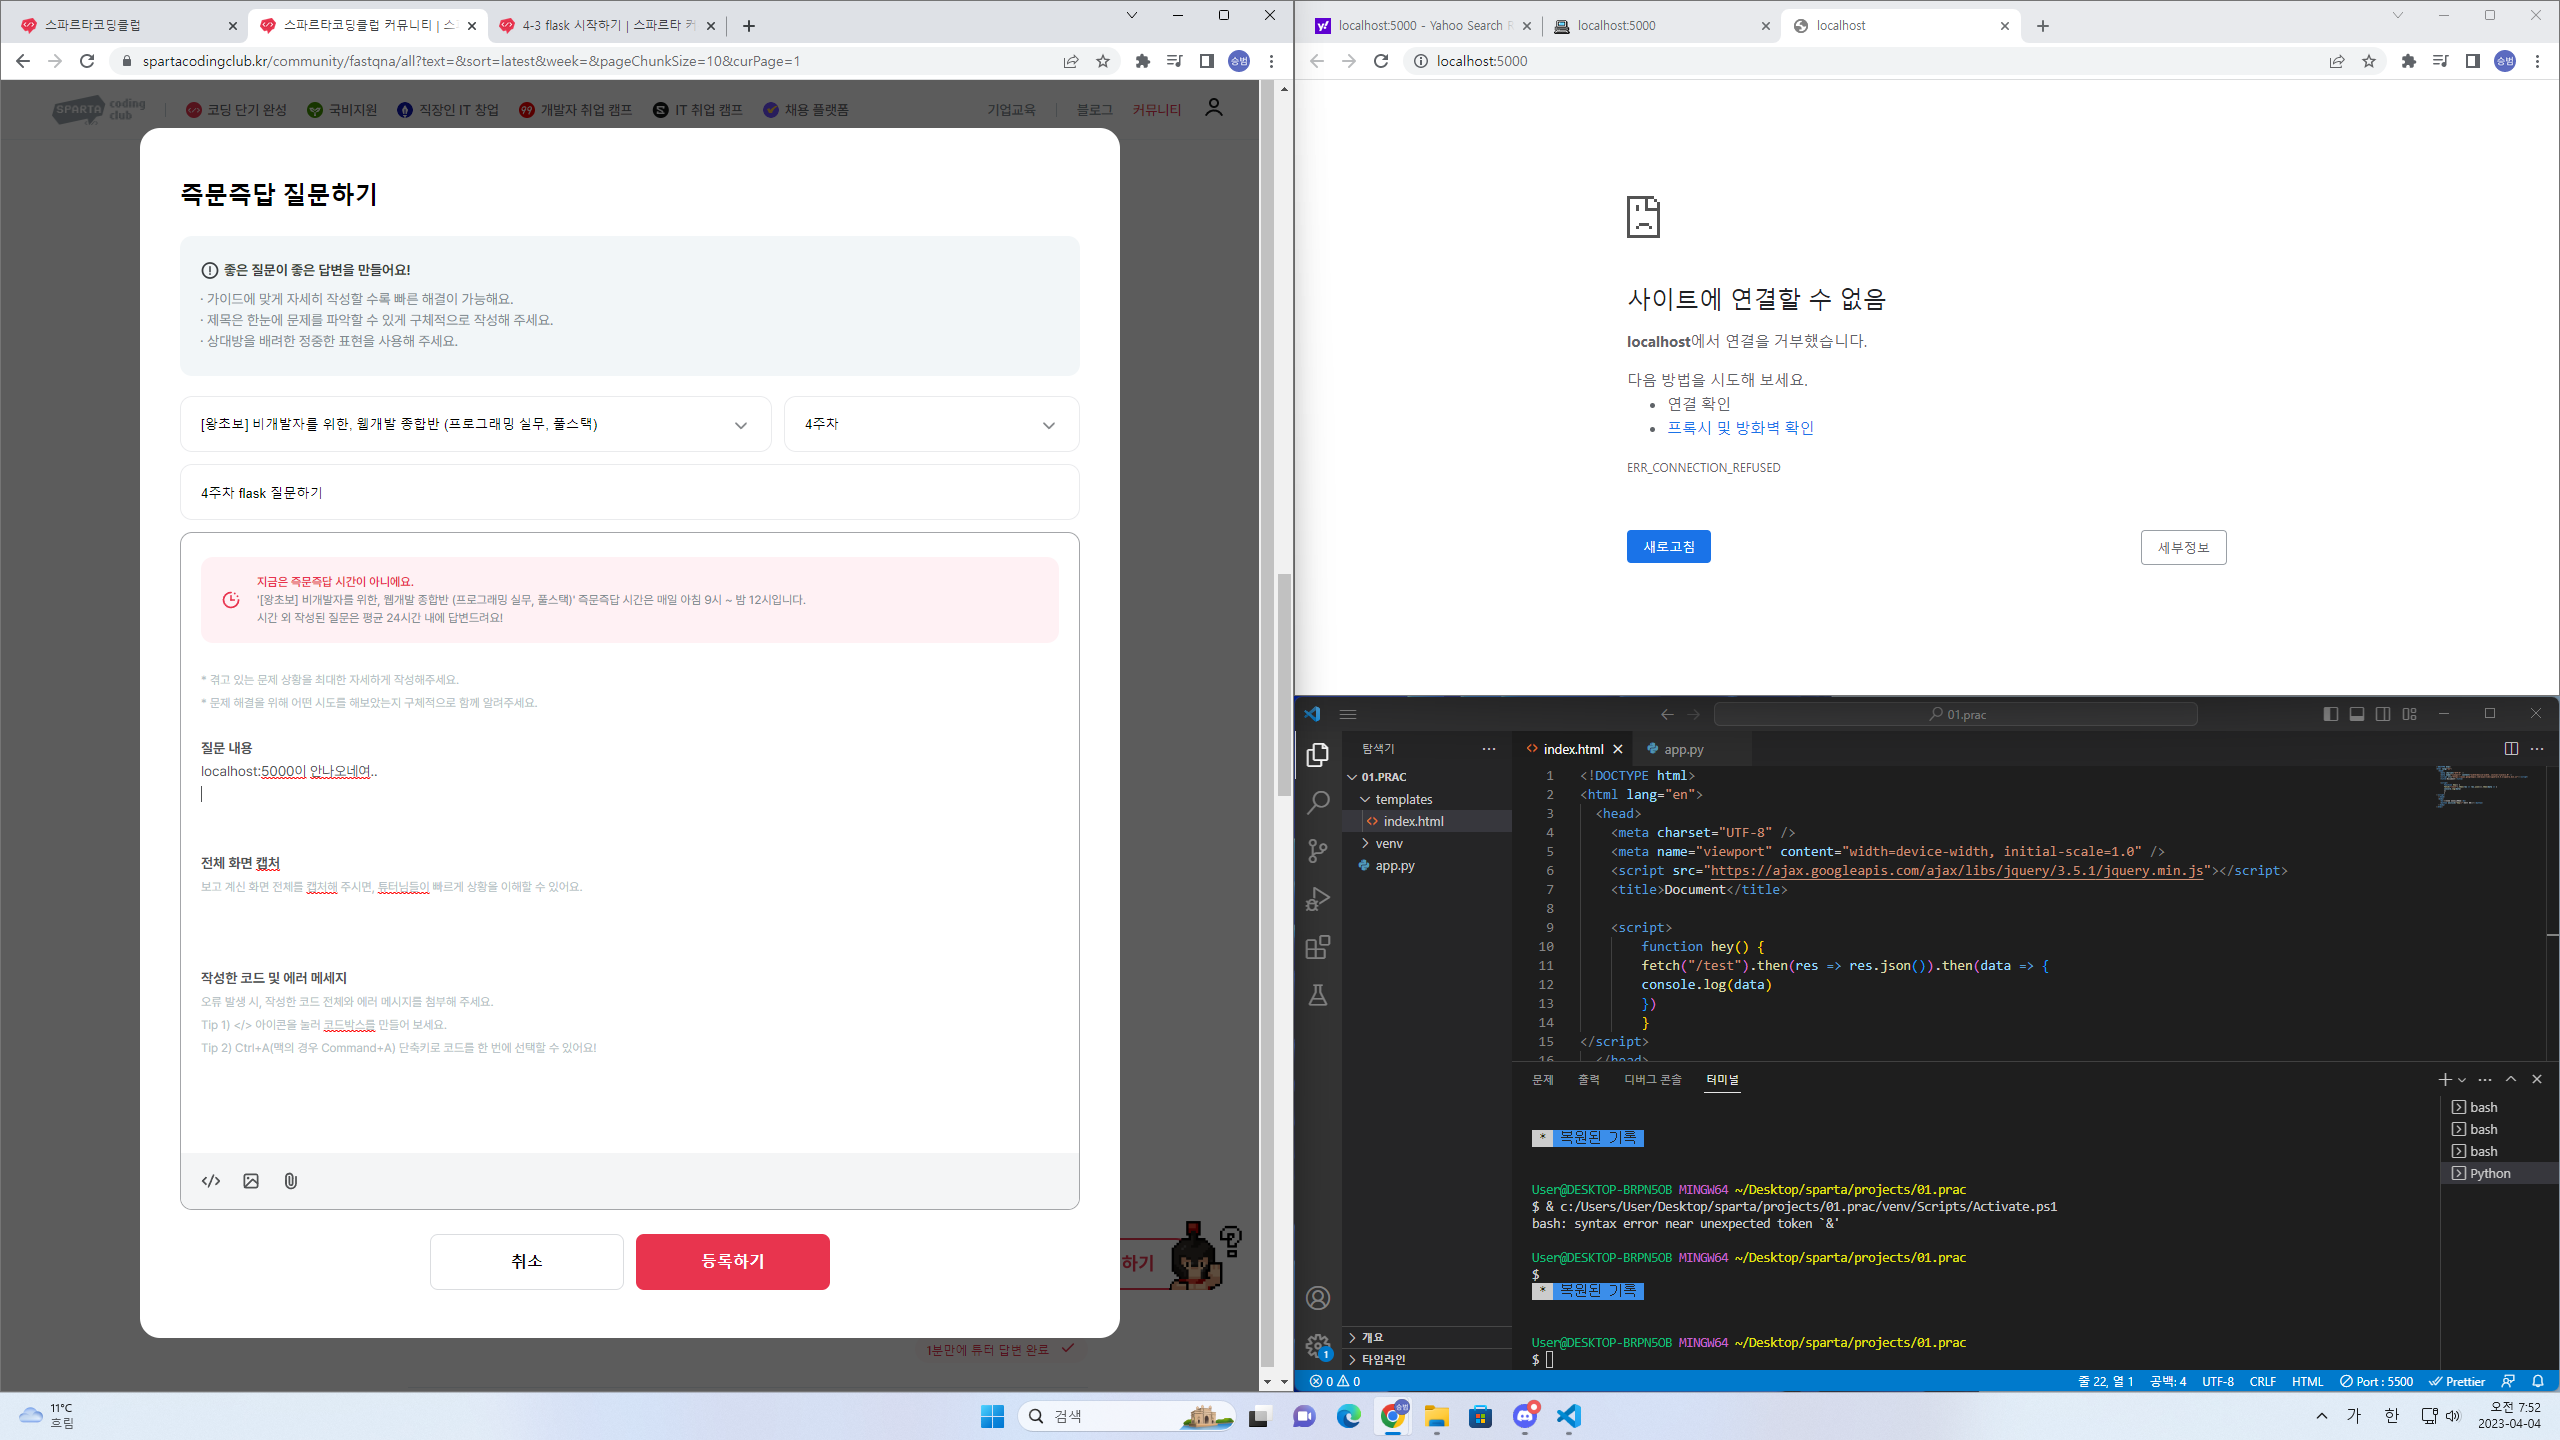The height and width of the screenshot is (1440, 2560).
Task: Open the extensions puzzle icon in left Chrome
Action: coord(1143,61)
